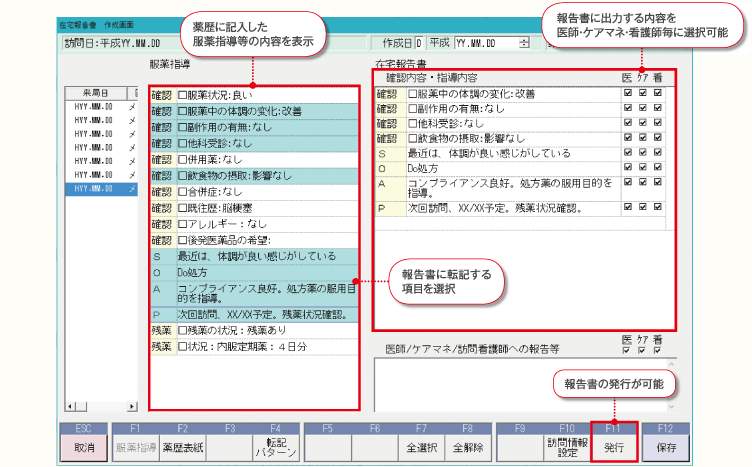Image resolution: width=752 pixels, height=467 pixels.
Task: Toggle the ケア checkbox on the 次回訪問 report row
Action: tap(642, 208)
